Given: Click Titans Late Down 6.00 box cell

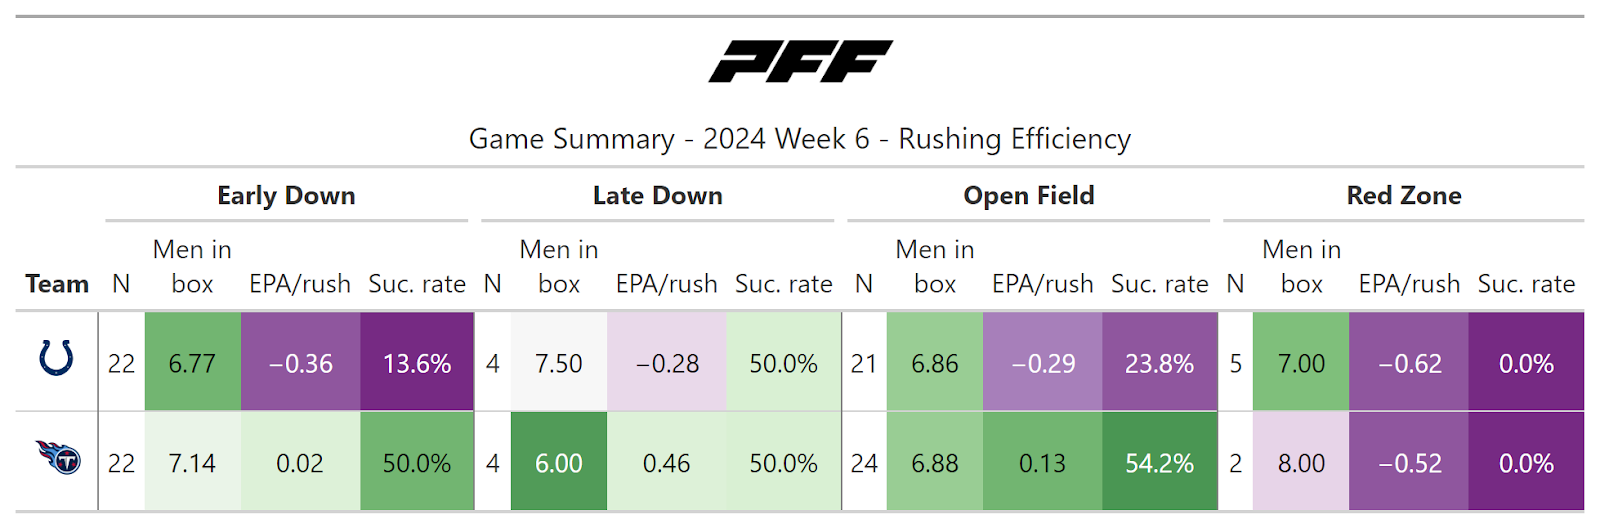Looking at the screenshot, I should (558, 463).
